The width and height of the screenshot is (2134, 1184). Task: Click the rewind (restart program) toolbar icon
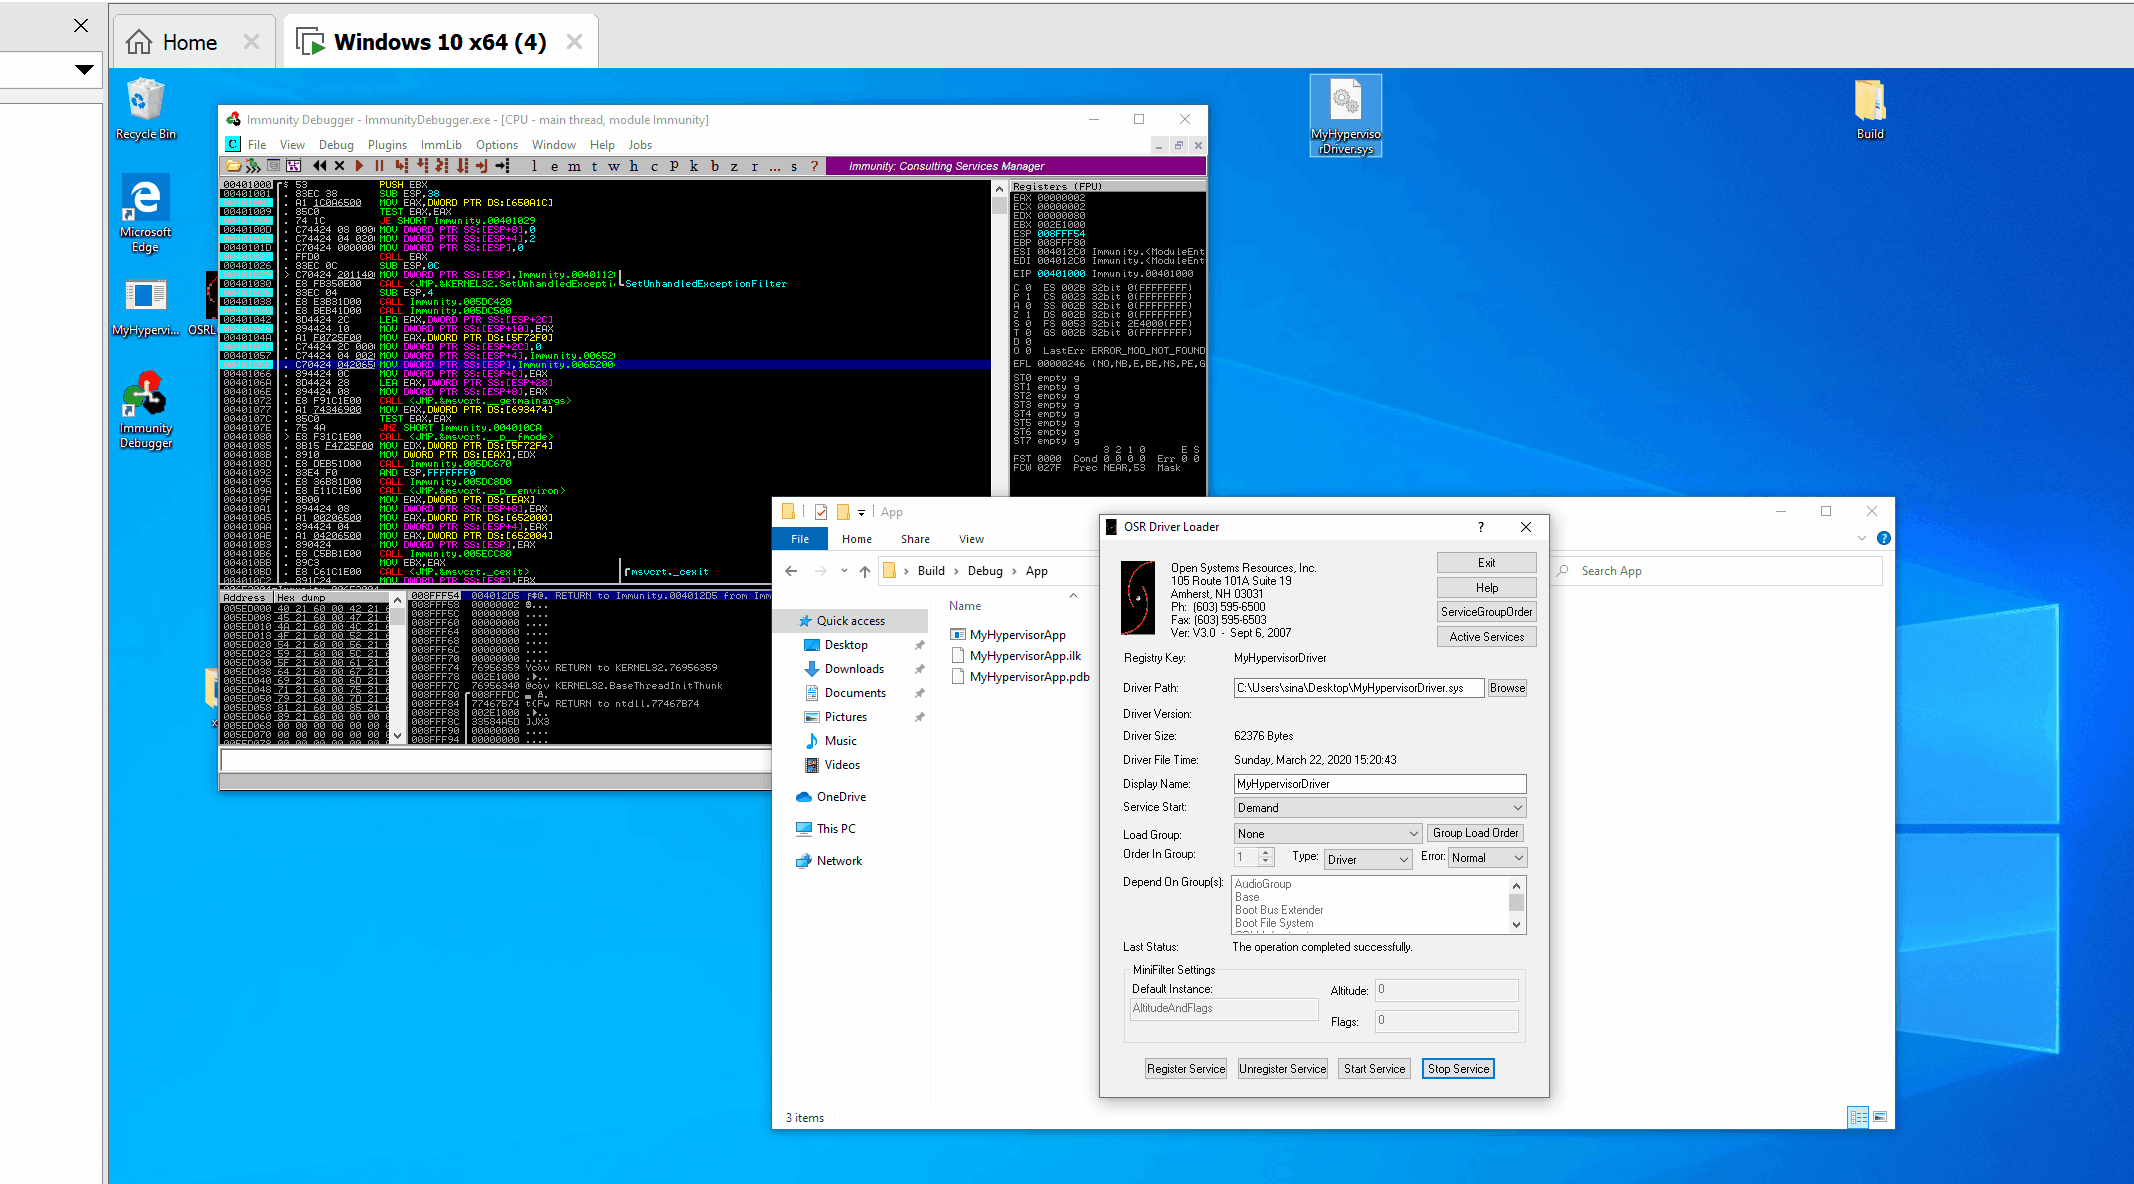click(x=319, y=166)
